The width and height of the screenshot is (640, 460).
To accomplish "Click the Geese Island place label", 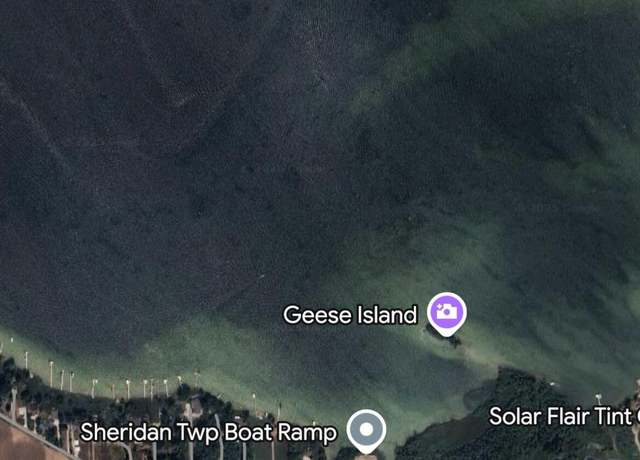I will click(x=350, y=315).
